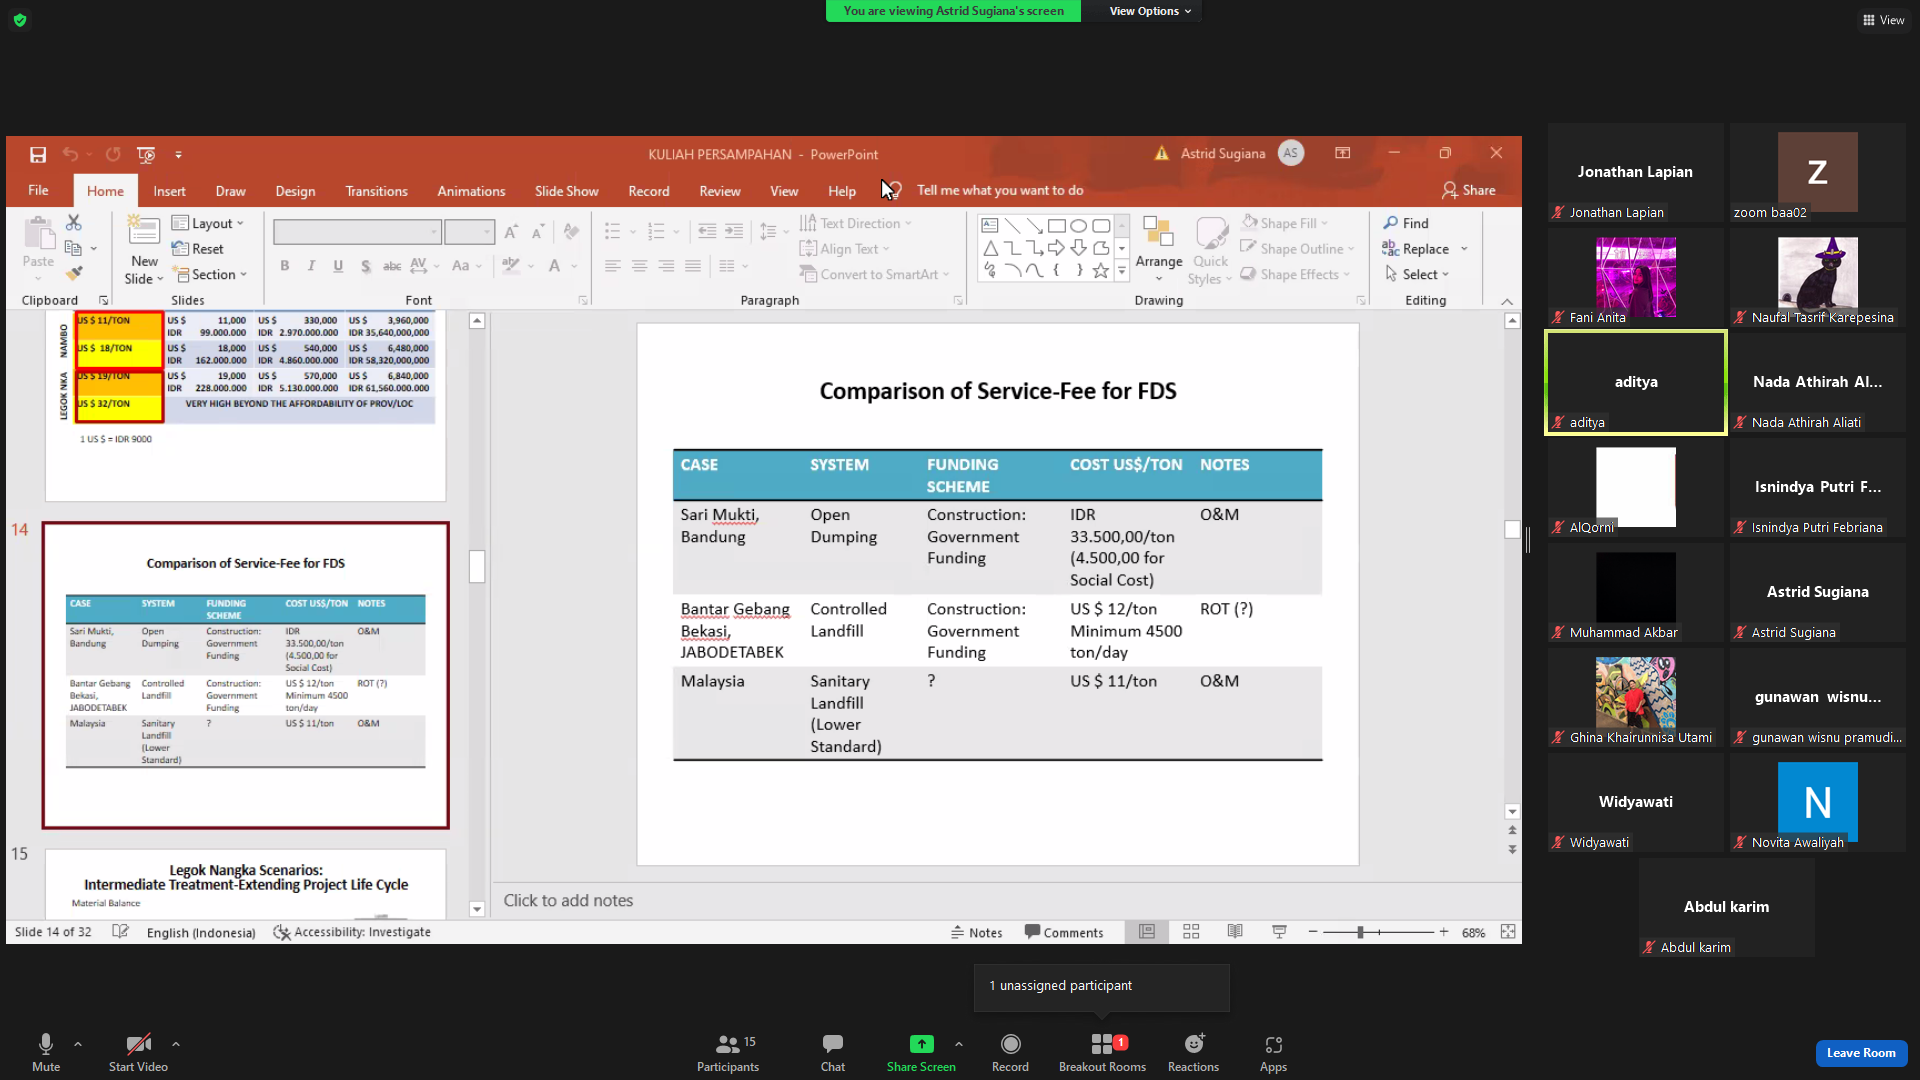Open Zoom Reactions menu
1920x1080 pixels.
[x=1193, y=1053]
